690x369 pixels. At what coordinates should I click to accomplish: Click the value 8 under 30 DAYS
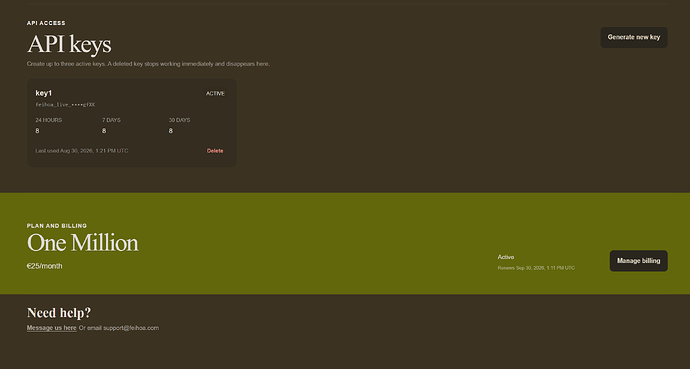click(171, 131)
